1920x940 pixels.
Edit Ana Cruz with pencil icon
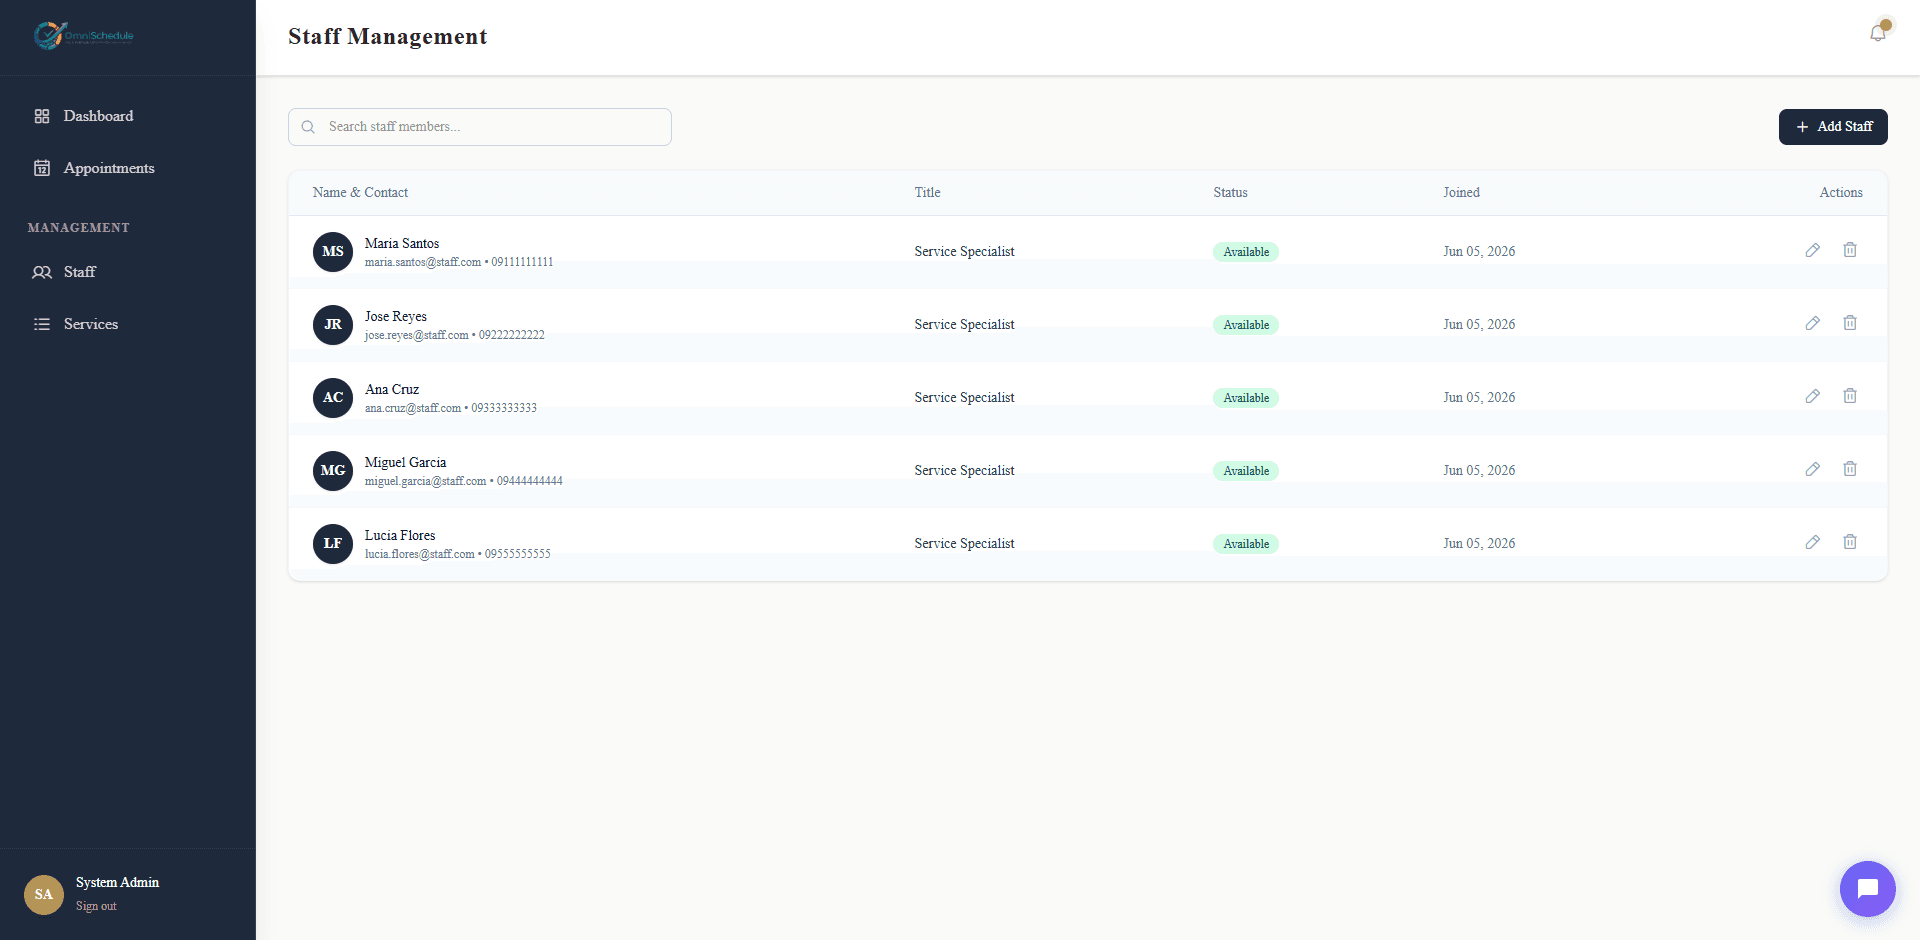[x=1812, y=396]
